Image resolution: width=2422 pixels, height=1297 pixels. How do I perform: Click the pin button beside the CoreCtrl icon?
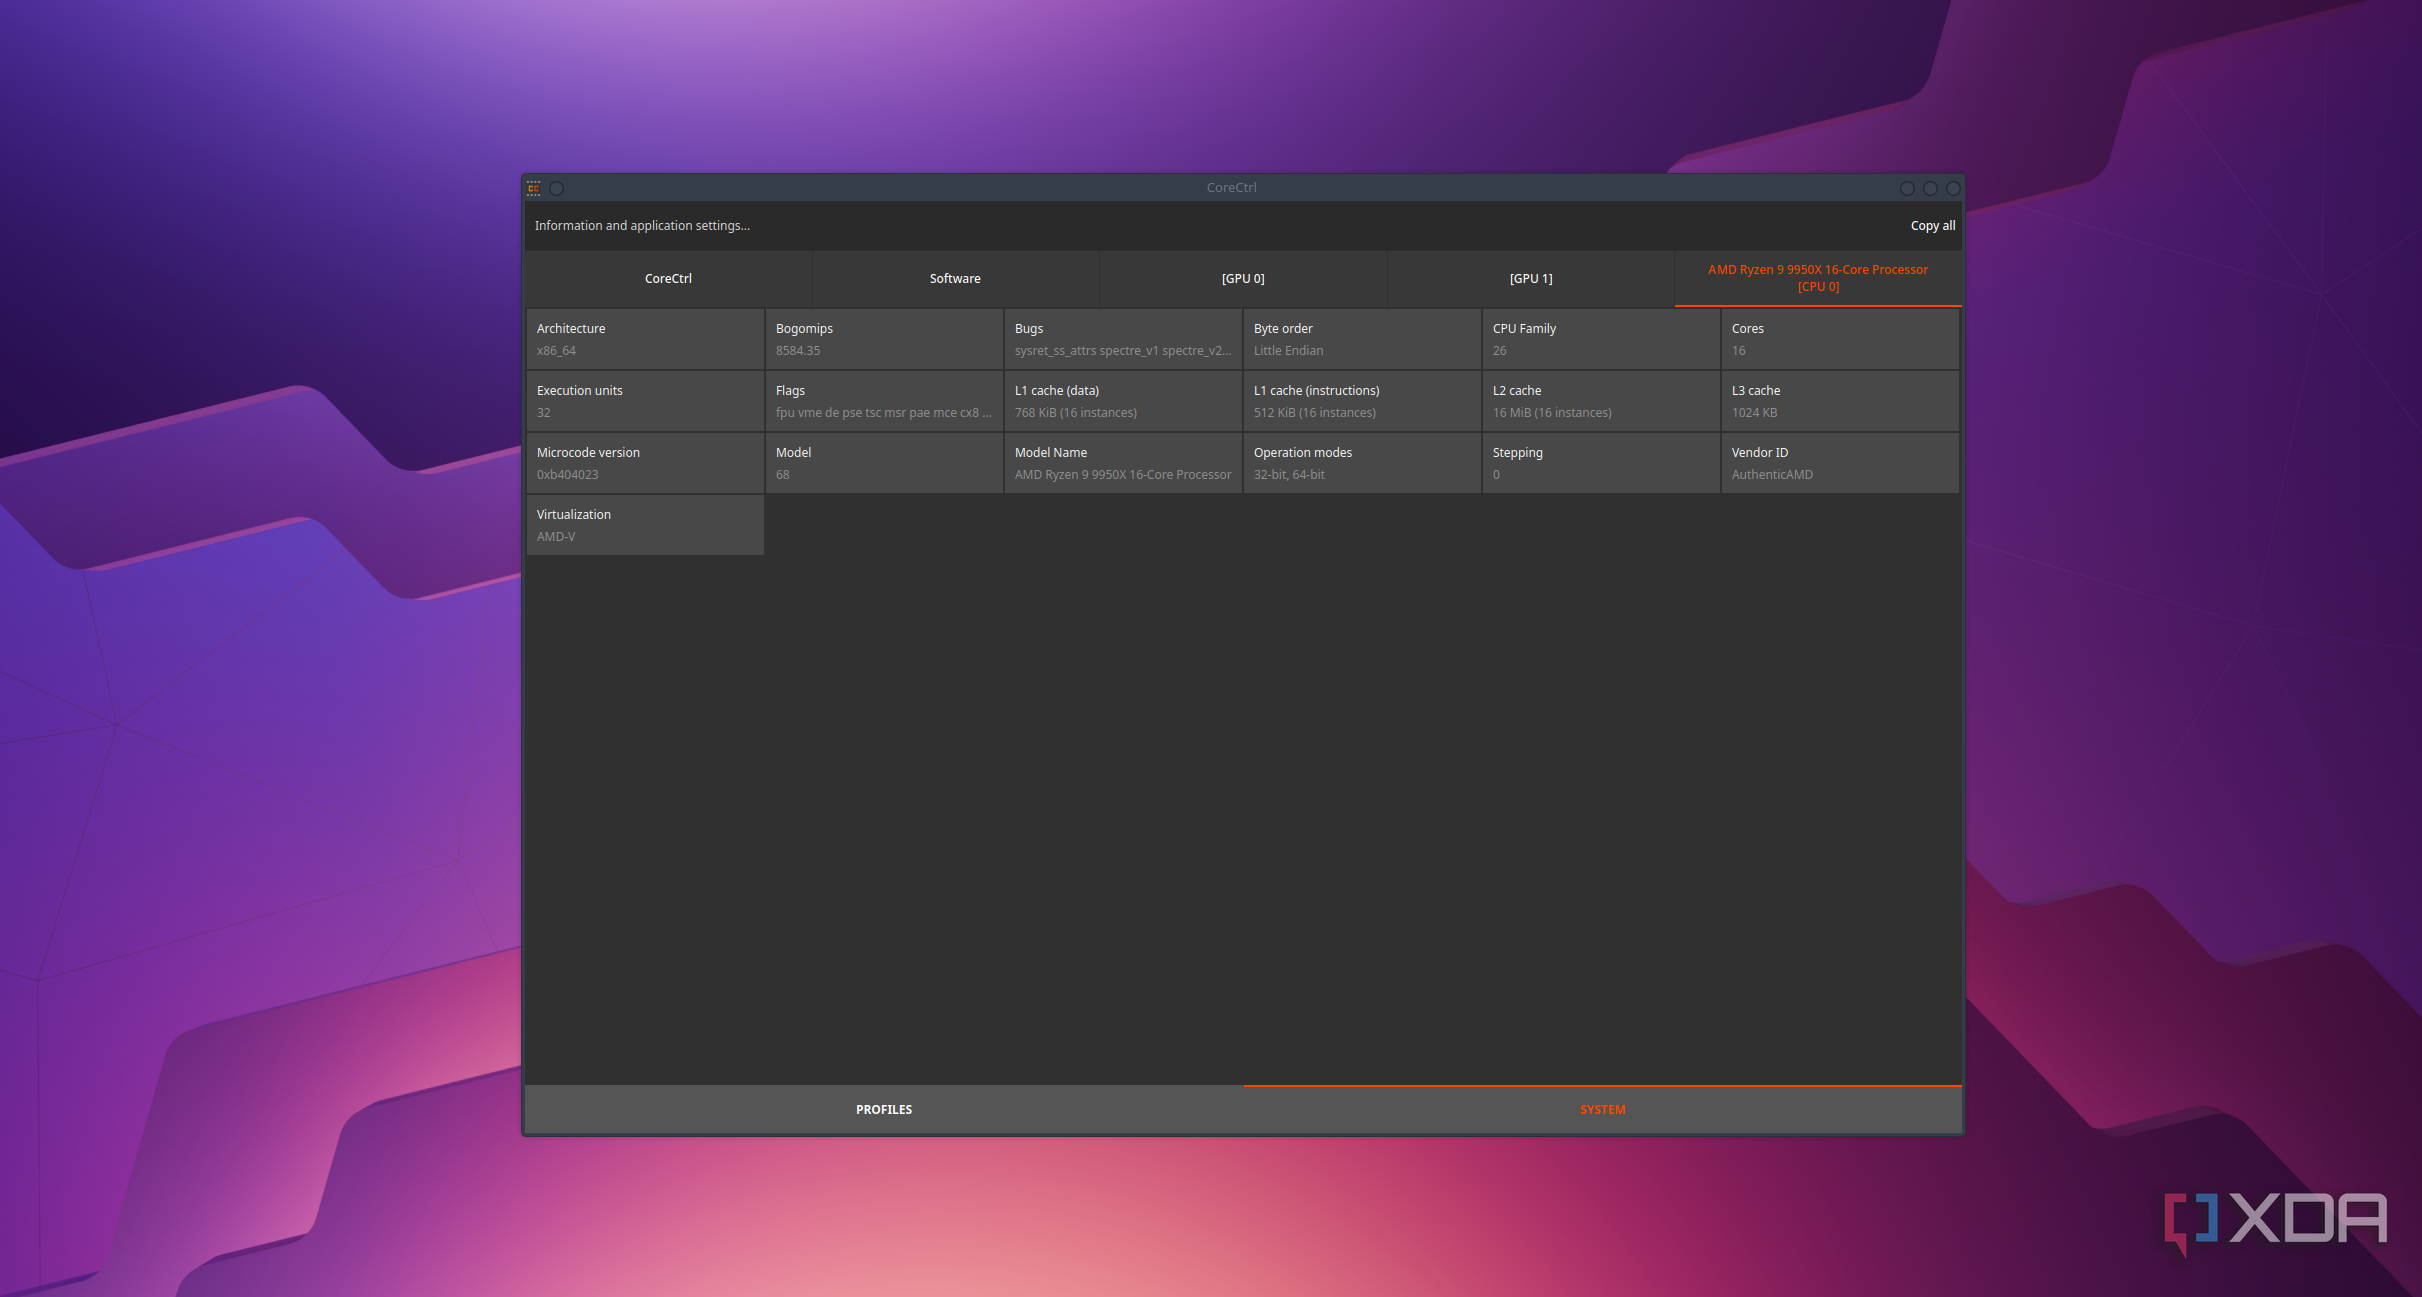click(x=557, y=188)
